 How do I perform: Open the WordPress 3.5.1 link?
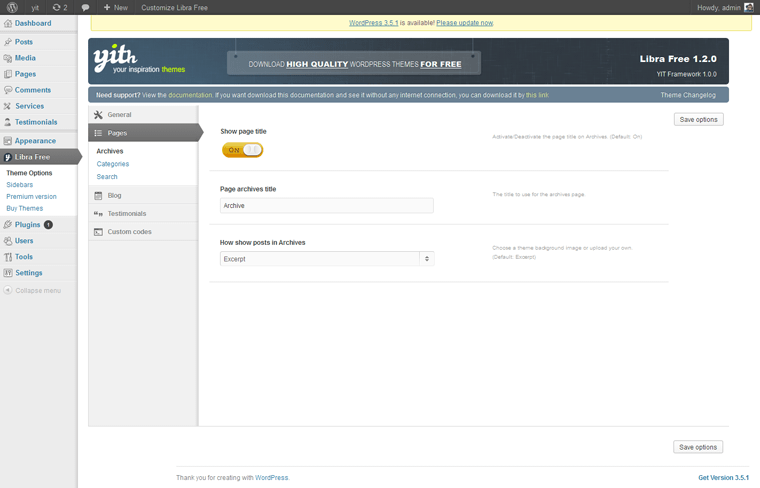click(373, 23)
